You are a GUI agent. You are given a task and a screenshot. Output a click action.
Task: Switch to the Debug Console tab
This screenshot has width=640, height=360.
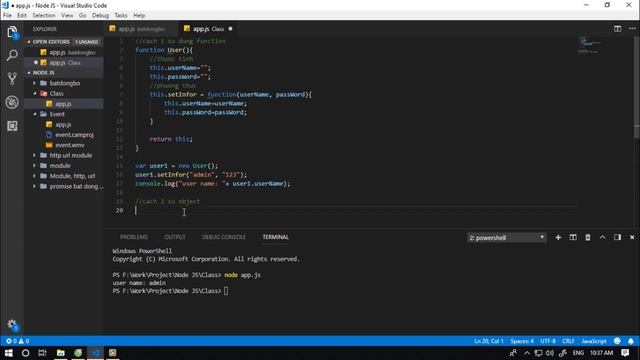pos(224,237)
